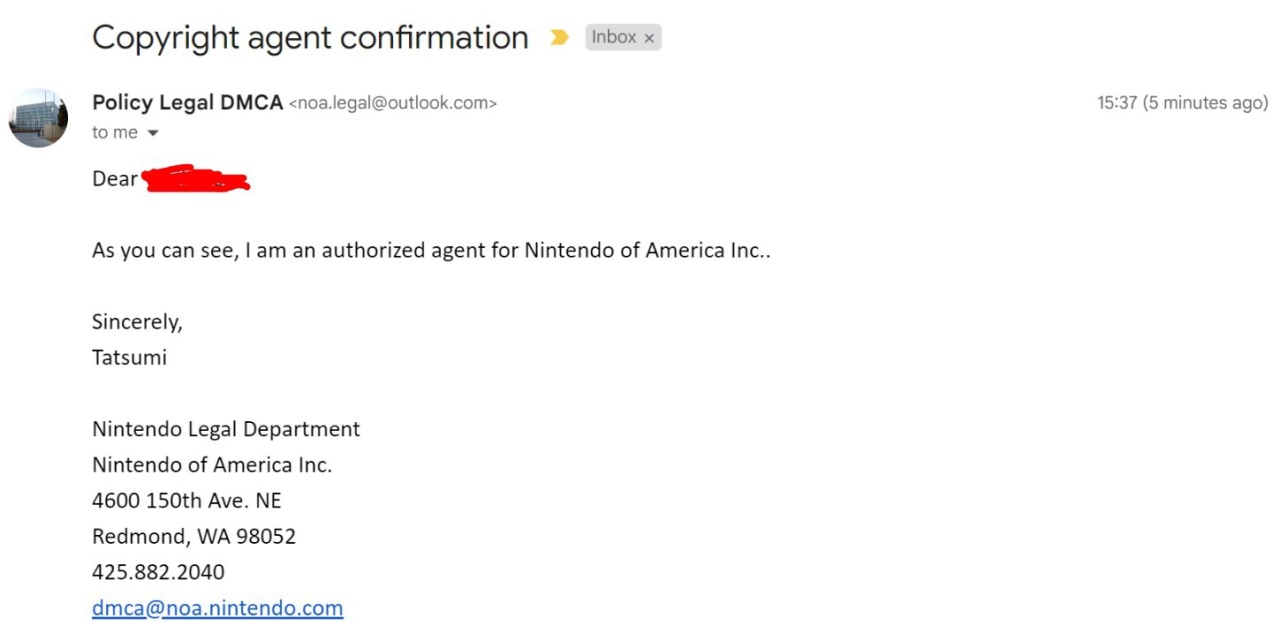Open the dmca@noa.nintendo.com email link
This screenshot has height=633, width=1280.
pyautogui.click(x=217, y=608)
